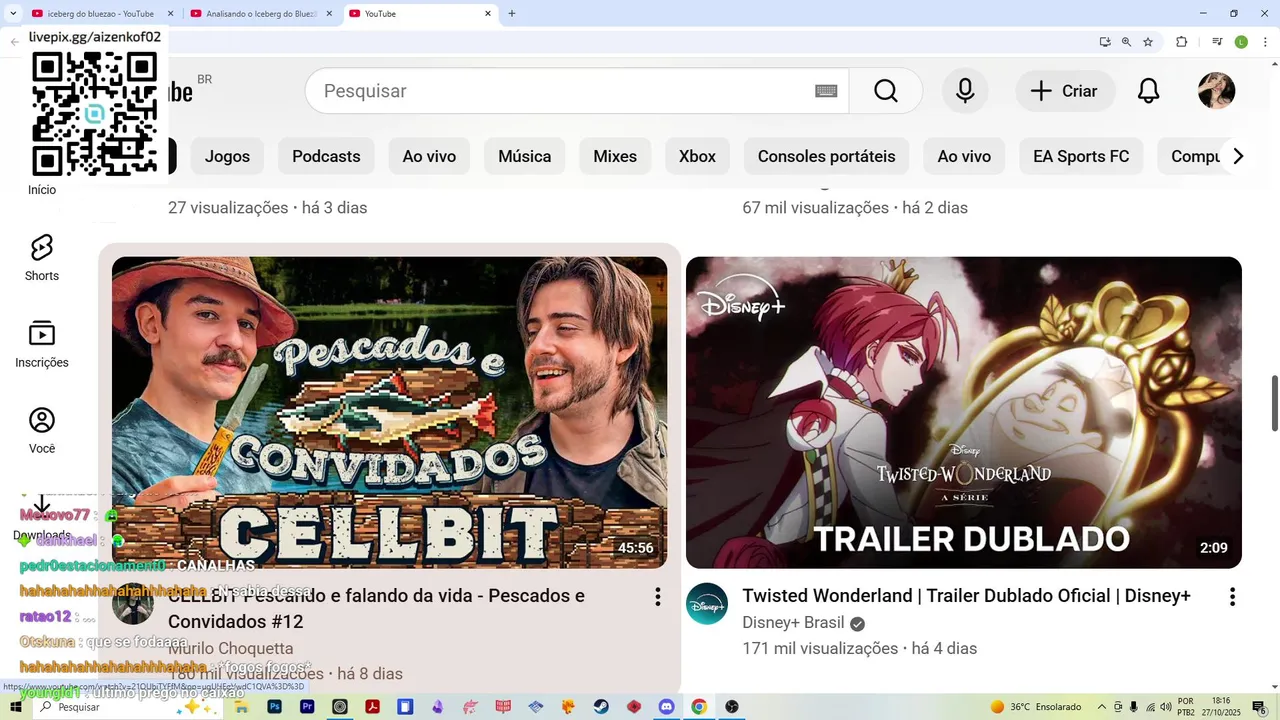
Task: Go to Inscrições in the sidebar
Action: click(x=42, y=345)
